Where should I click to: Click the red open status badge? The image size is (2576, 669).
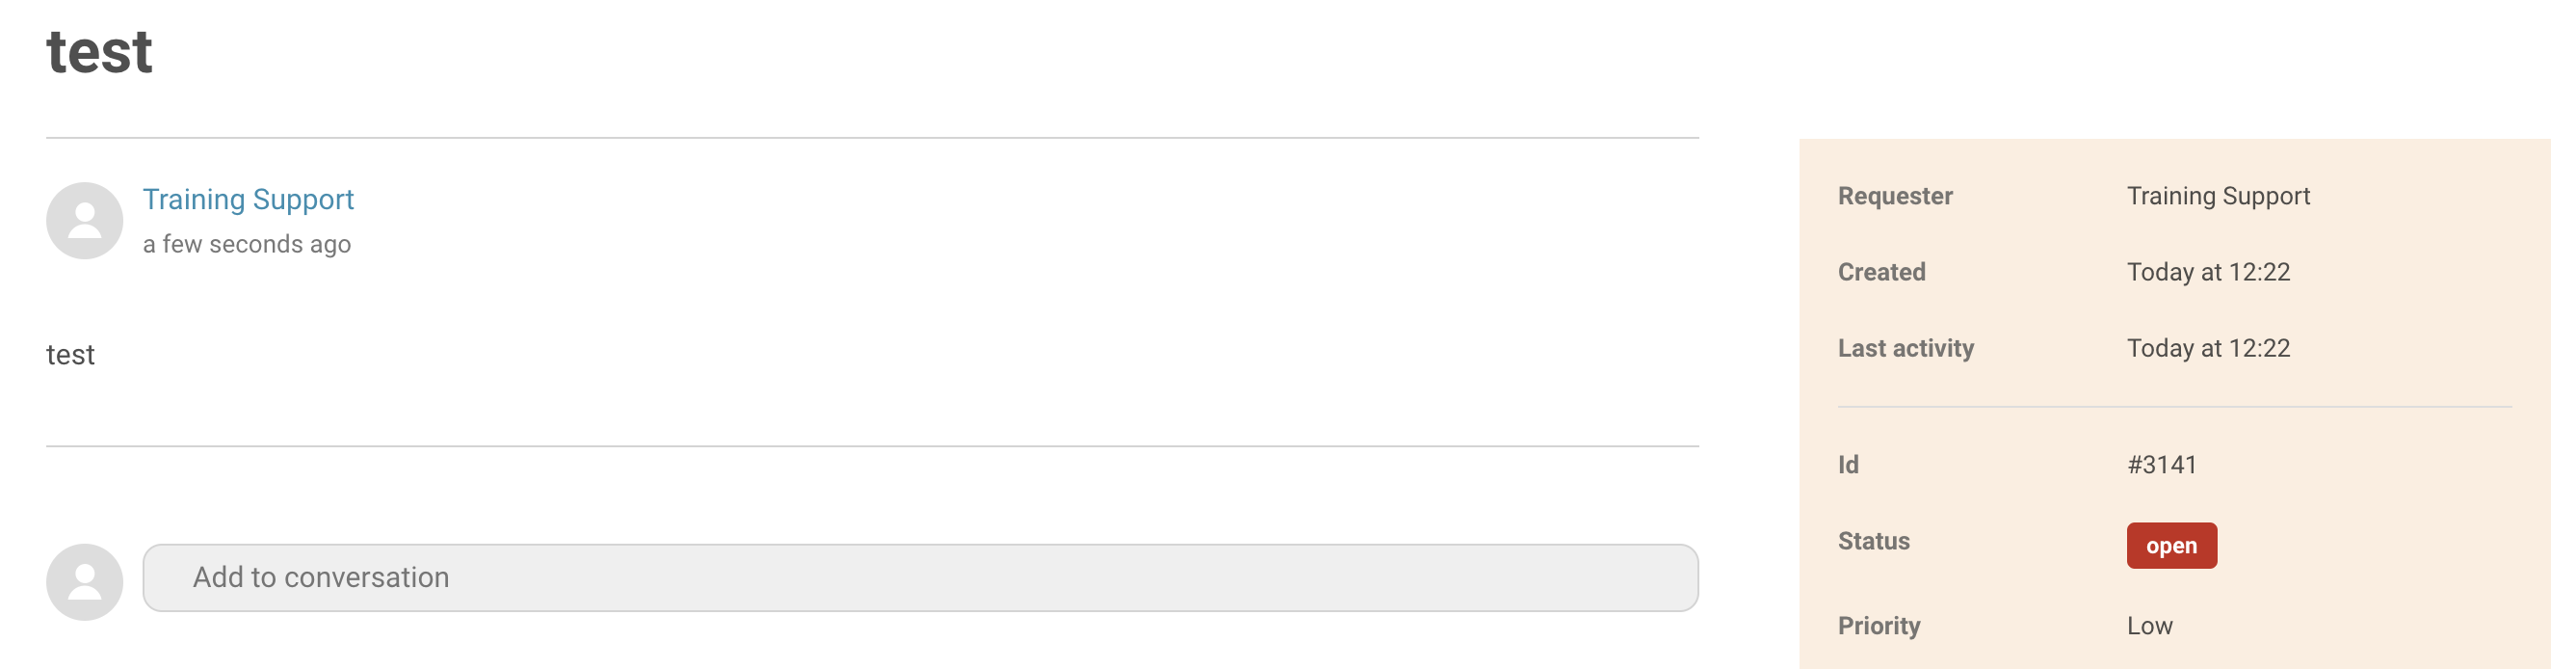(x=2171, y=545)
